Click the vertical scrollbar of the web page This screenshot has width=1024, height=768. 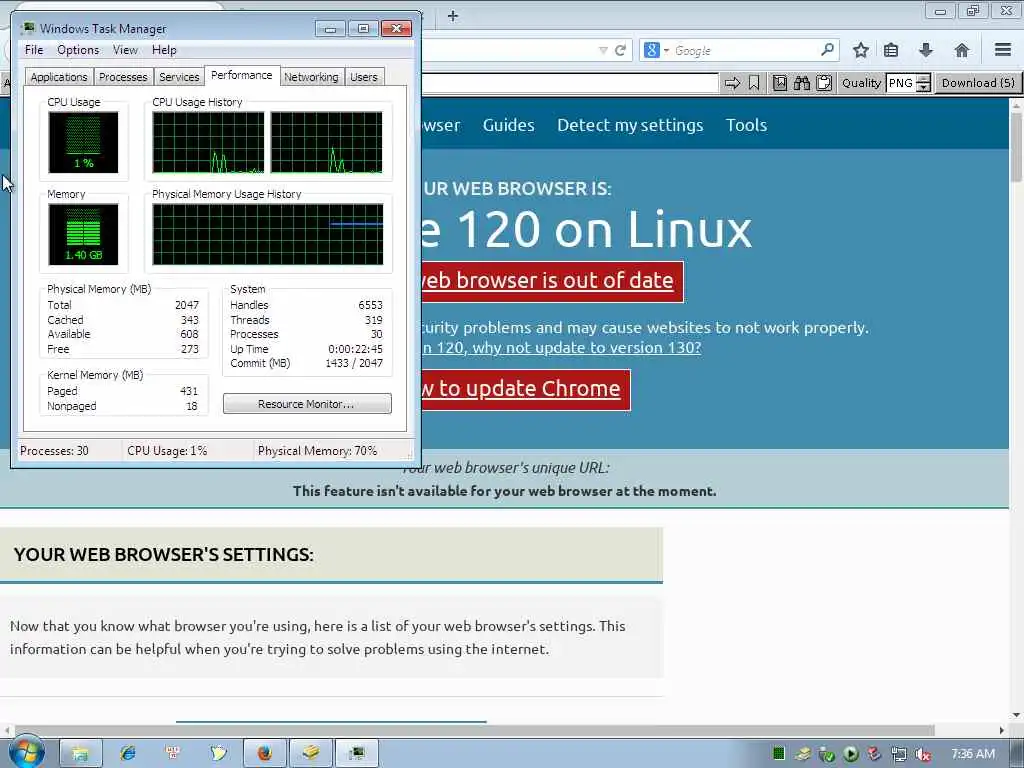1016,147
